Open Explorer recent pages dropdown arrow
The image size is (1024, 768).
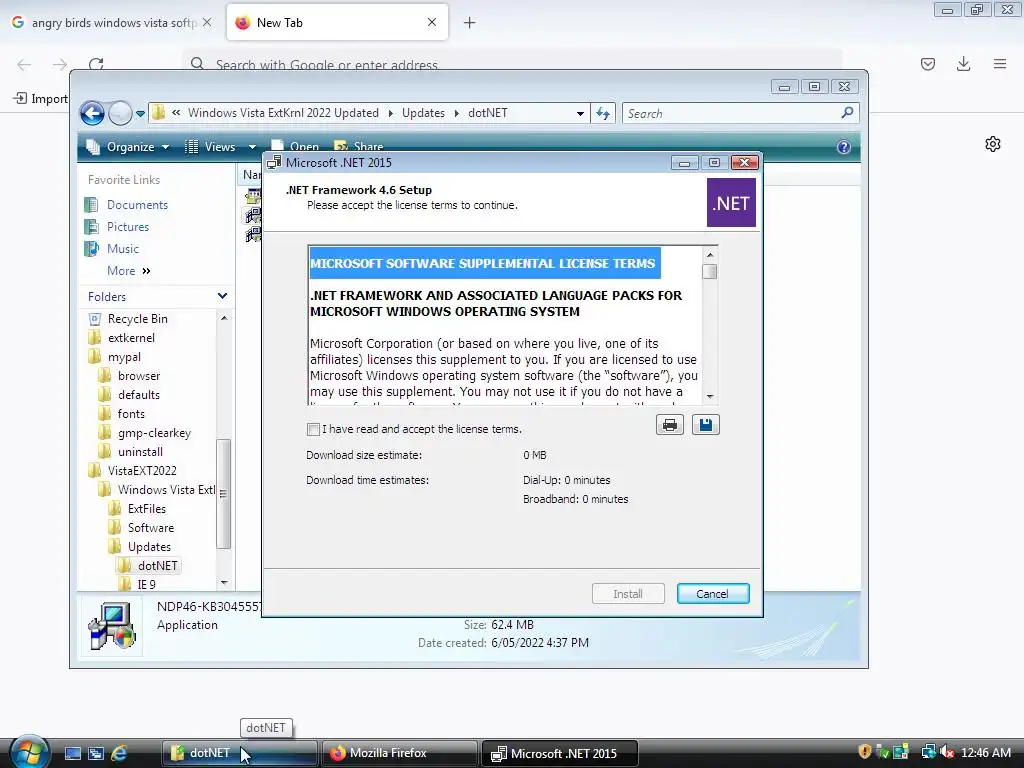coord(140,114)
